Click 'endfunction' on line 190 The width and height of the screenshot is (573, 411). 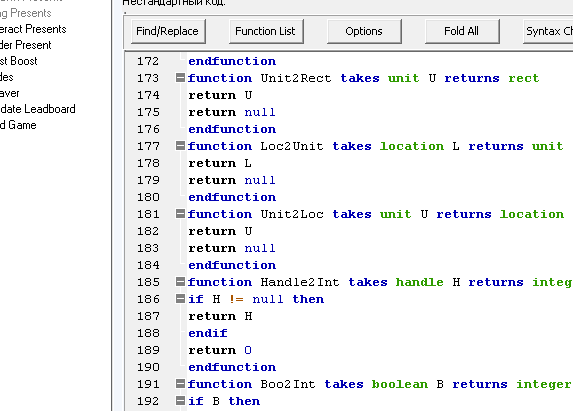pyautogui.click(x=232, y=367)
